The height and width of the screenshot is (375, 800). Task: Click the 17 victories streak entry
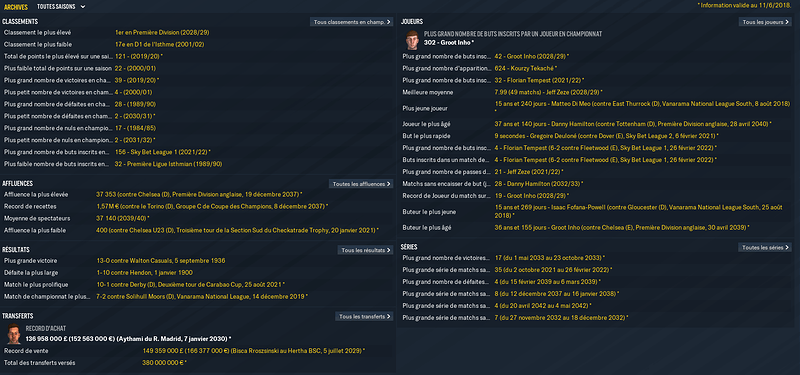point(549,258)
